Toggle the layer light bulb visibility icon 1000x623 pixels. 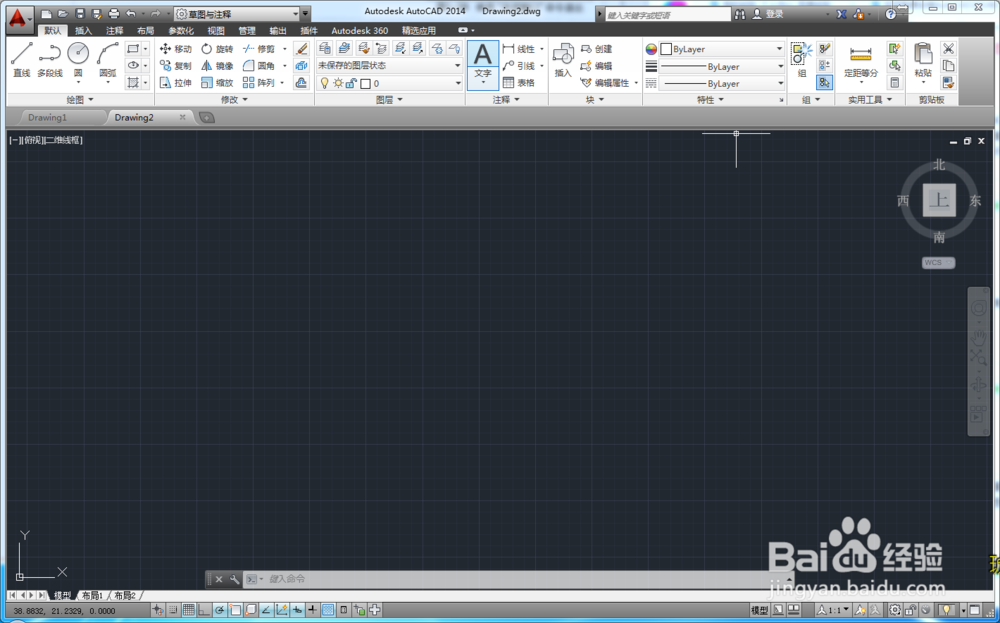324,81
